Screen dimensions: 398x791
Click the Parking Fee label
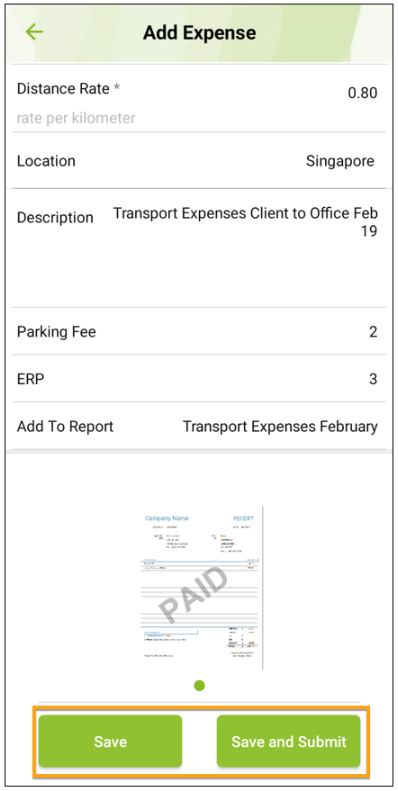[x=56, y=332]
